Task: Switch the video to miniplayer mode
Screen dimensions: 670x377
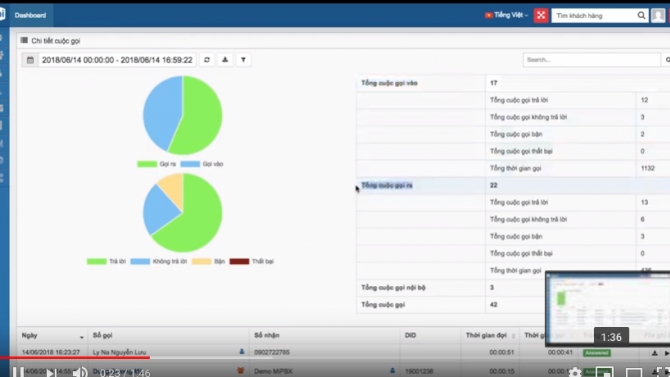Action: click(603, 372)
